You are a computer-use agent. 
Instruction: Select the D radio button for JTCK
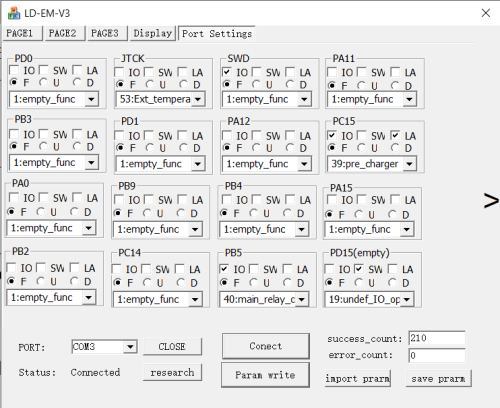pyautogui.click(x=183, y=84)
